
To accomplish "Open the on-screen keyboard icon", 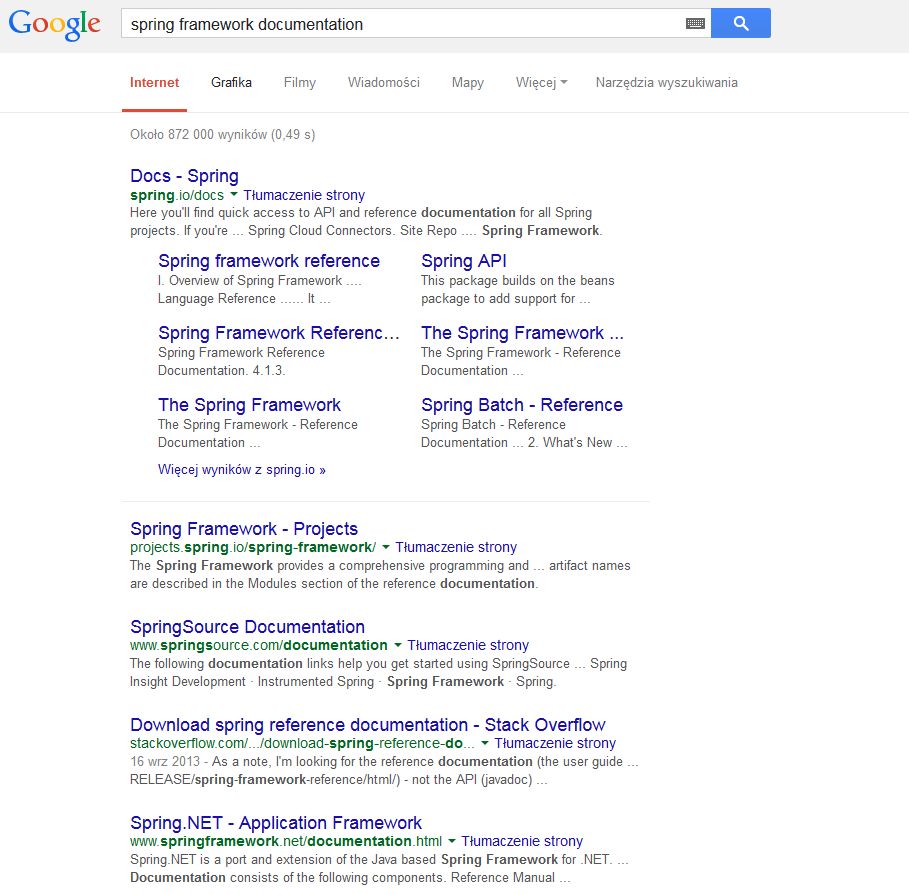I will 695,23.
